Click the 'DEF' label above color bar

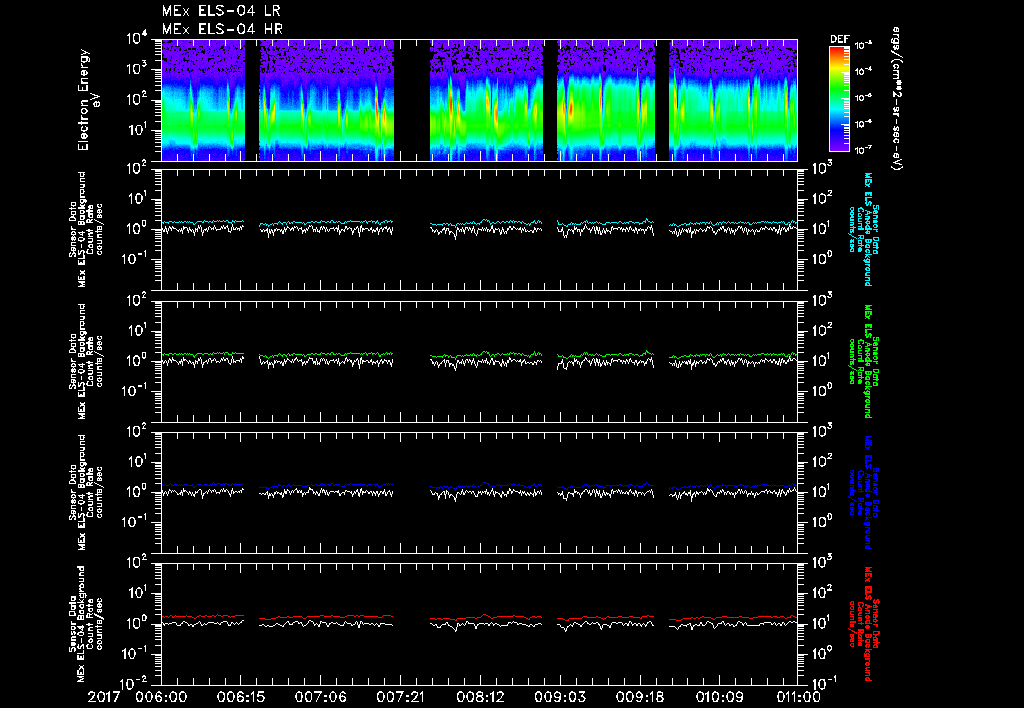(x=839, y=39)
